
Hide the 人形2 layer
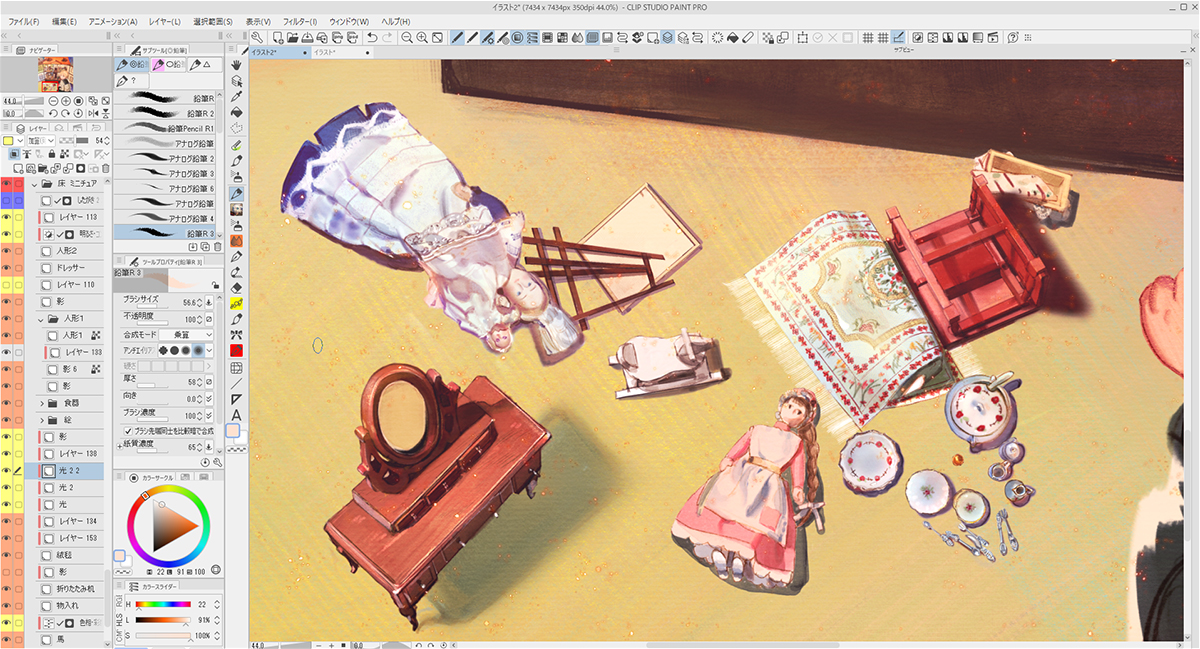pos(7,251)
